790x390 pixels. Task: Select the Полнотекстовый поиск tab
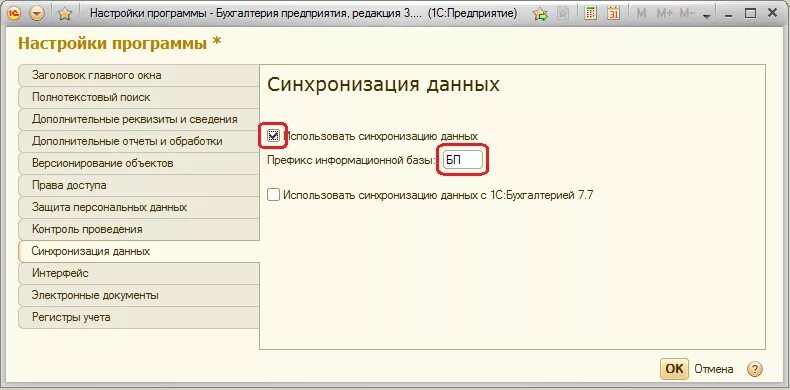click(x=139, y=97)
